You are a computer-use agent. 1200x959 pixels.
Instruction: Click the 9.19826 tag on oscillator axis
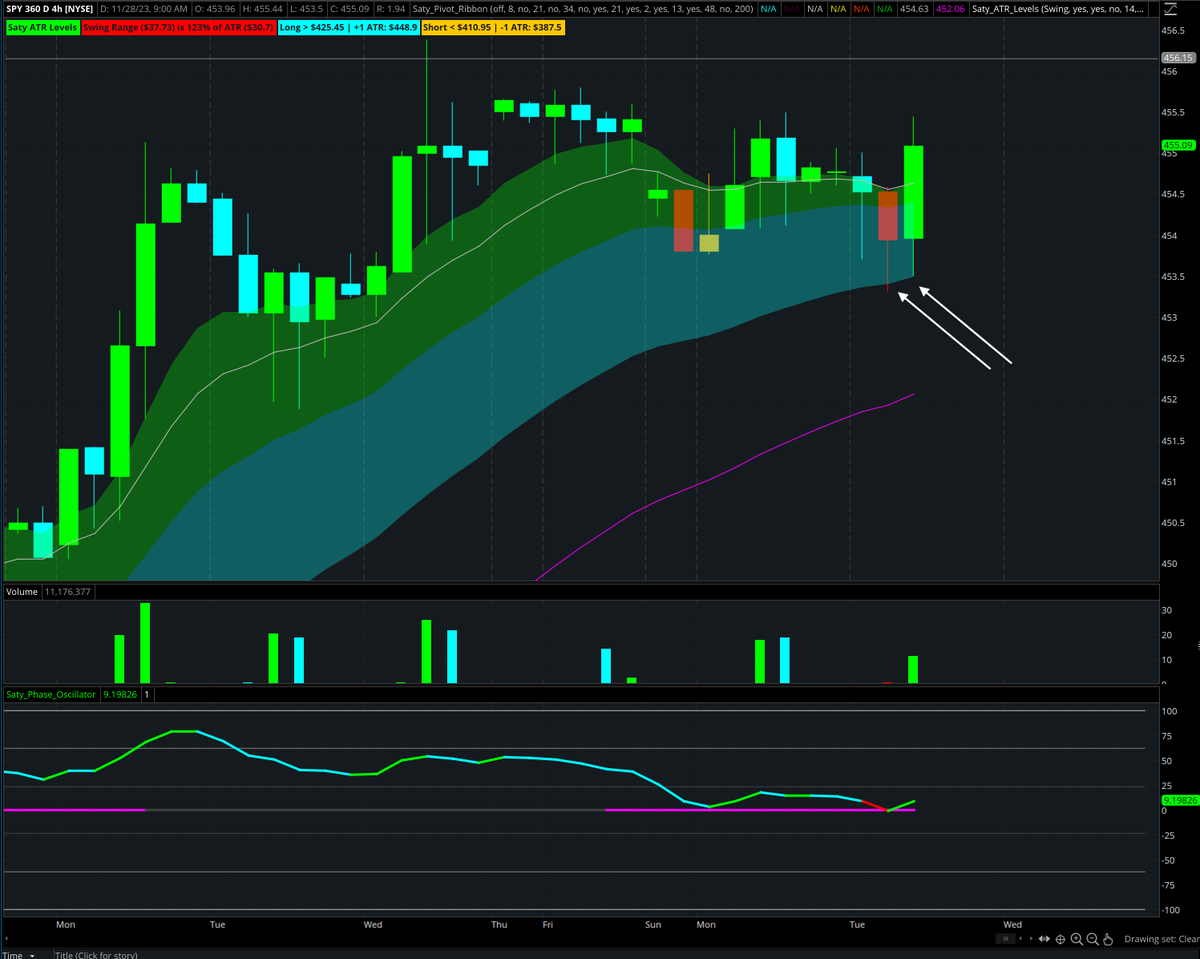1179,800
